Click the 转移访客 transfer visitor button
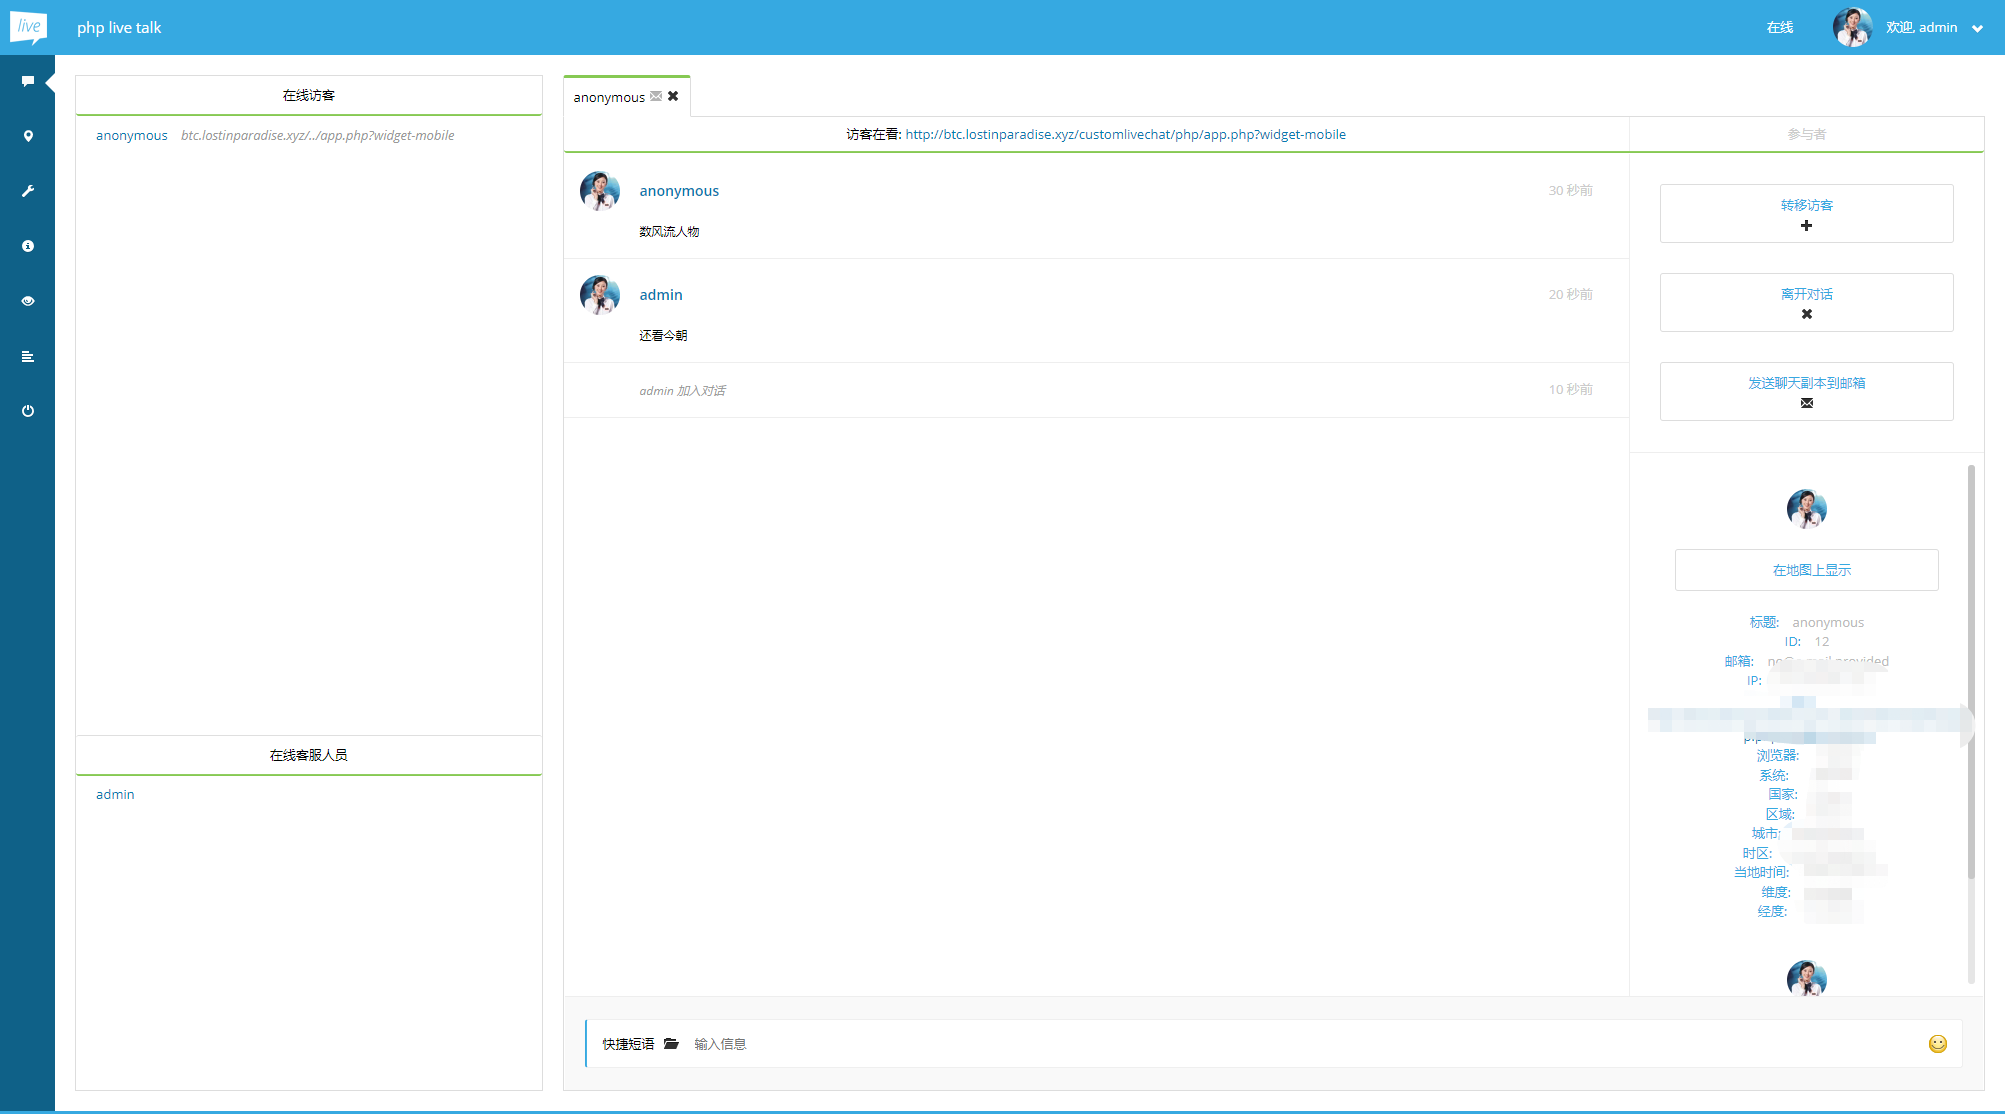Image resolution: width=2005 pixels, height=1114 pixels. 1805,214
